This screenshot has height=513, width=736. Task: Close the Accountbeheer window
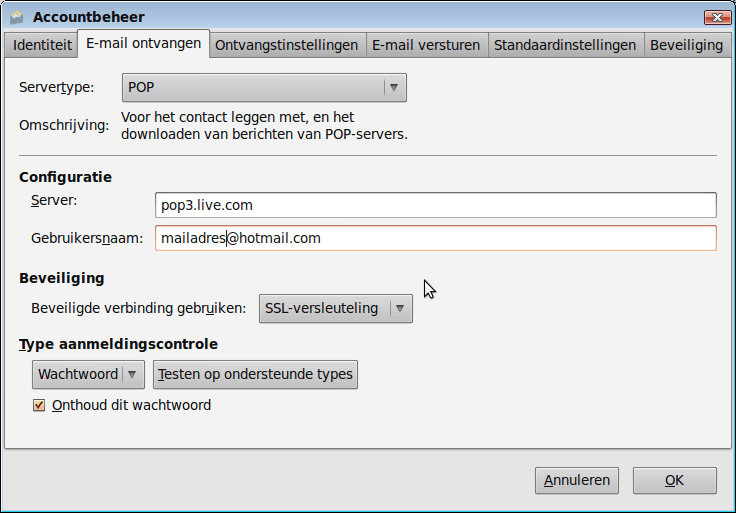coord(716,17)
